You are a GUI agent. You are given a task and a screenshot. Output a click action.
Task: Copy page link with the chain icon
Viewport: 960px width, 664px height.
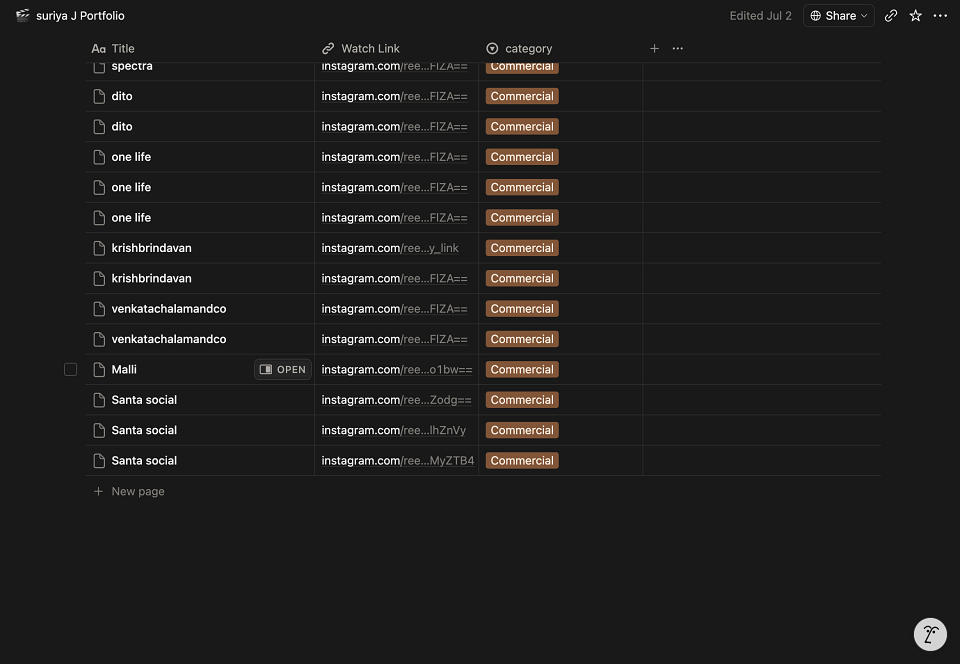coord(891,16)
